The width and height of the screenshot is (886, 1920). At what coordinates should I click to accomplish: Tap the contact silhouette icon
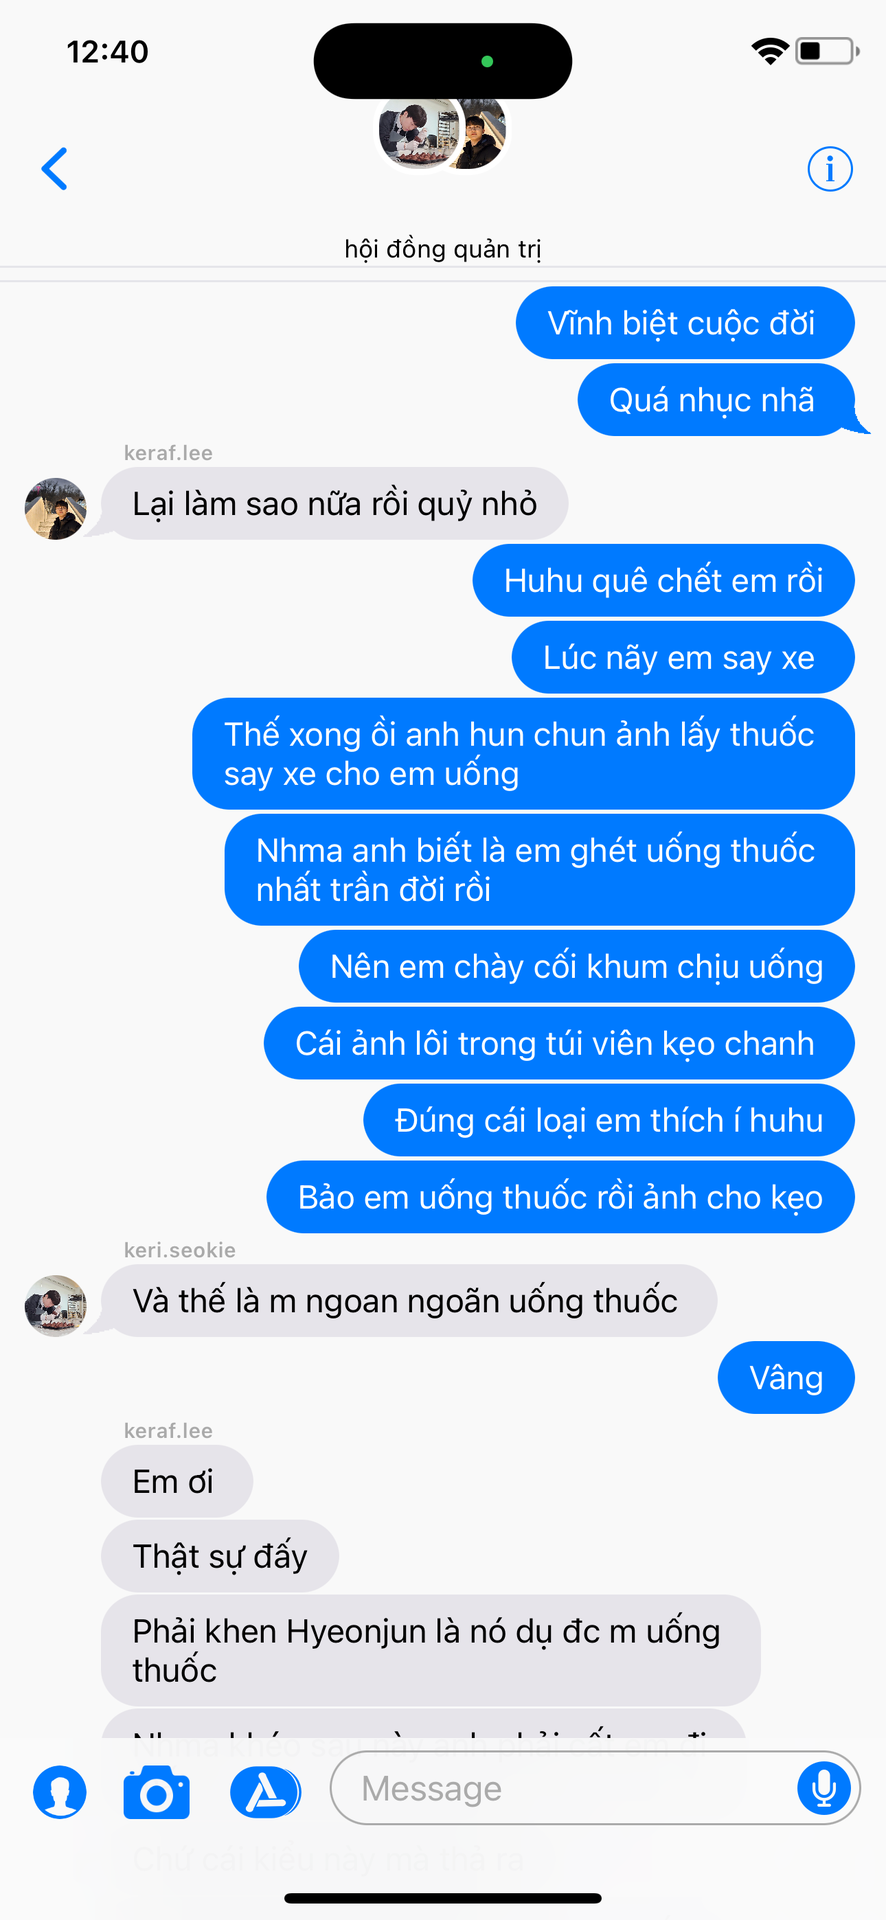60,1791
